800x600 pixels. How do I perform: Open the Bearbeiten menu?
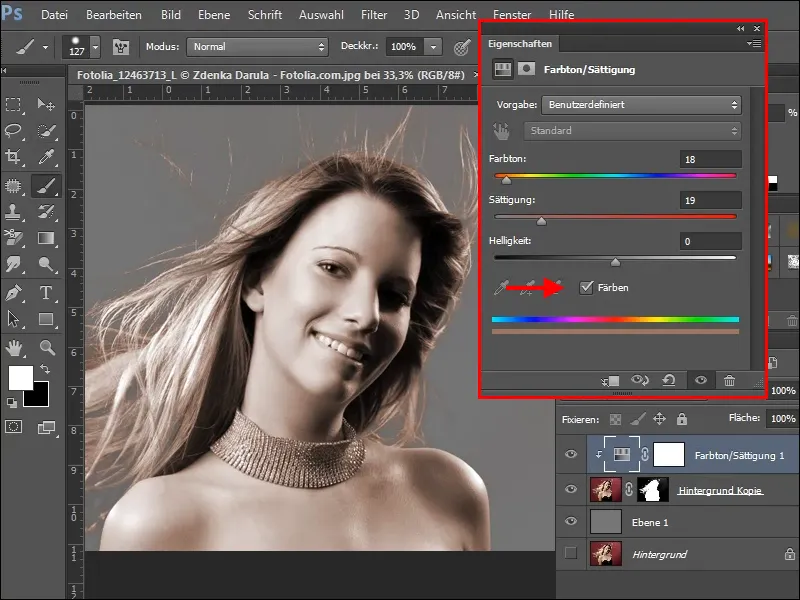[114, 15]
